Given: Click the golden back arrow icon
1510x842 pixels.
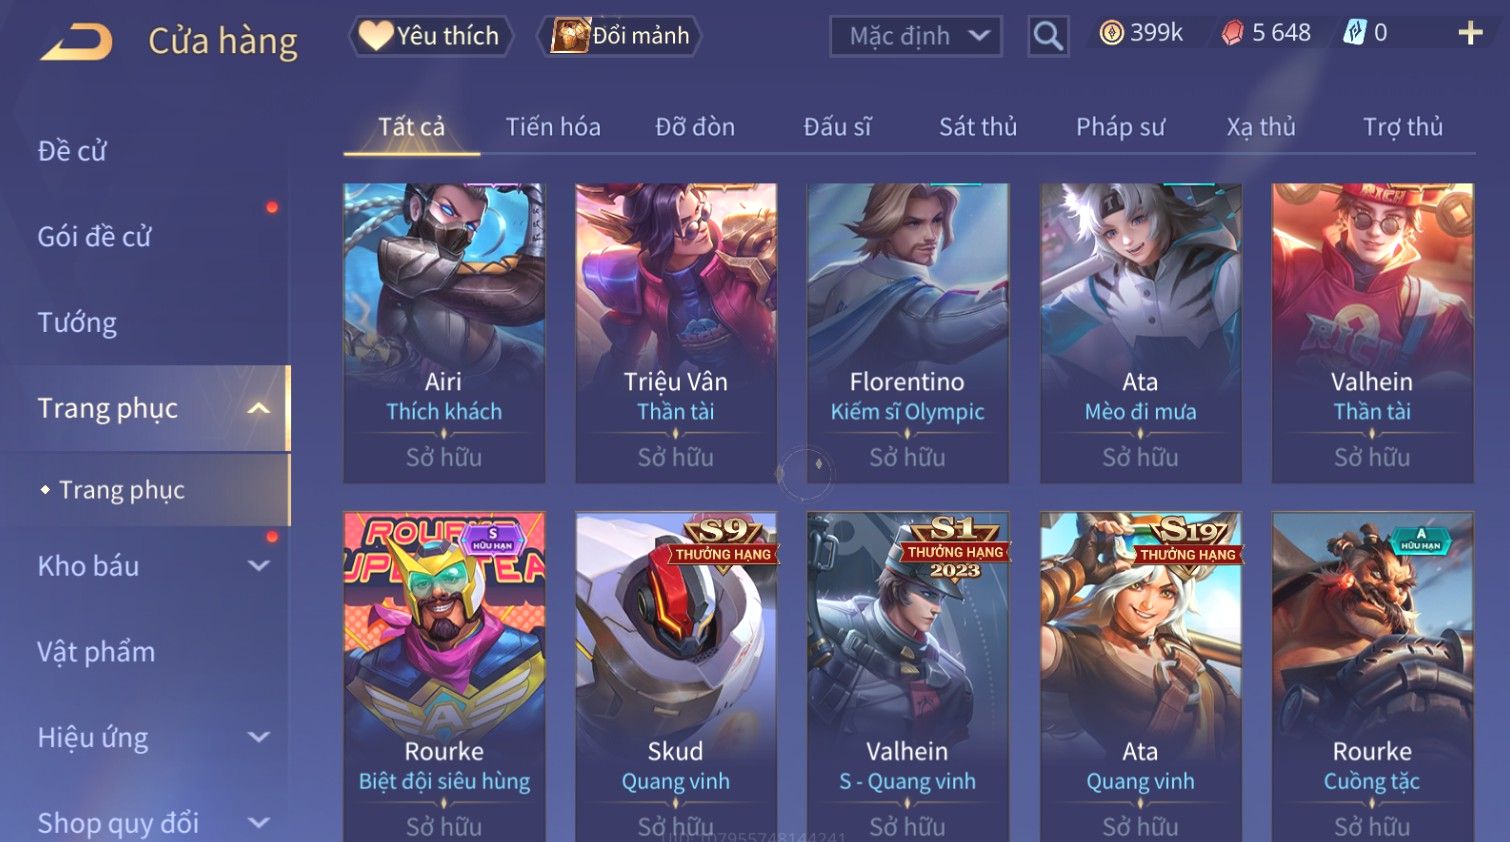Looking at the screenshot, I should [x=77, y=42].
